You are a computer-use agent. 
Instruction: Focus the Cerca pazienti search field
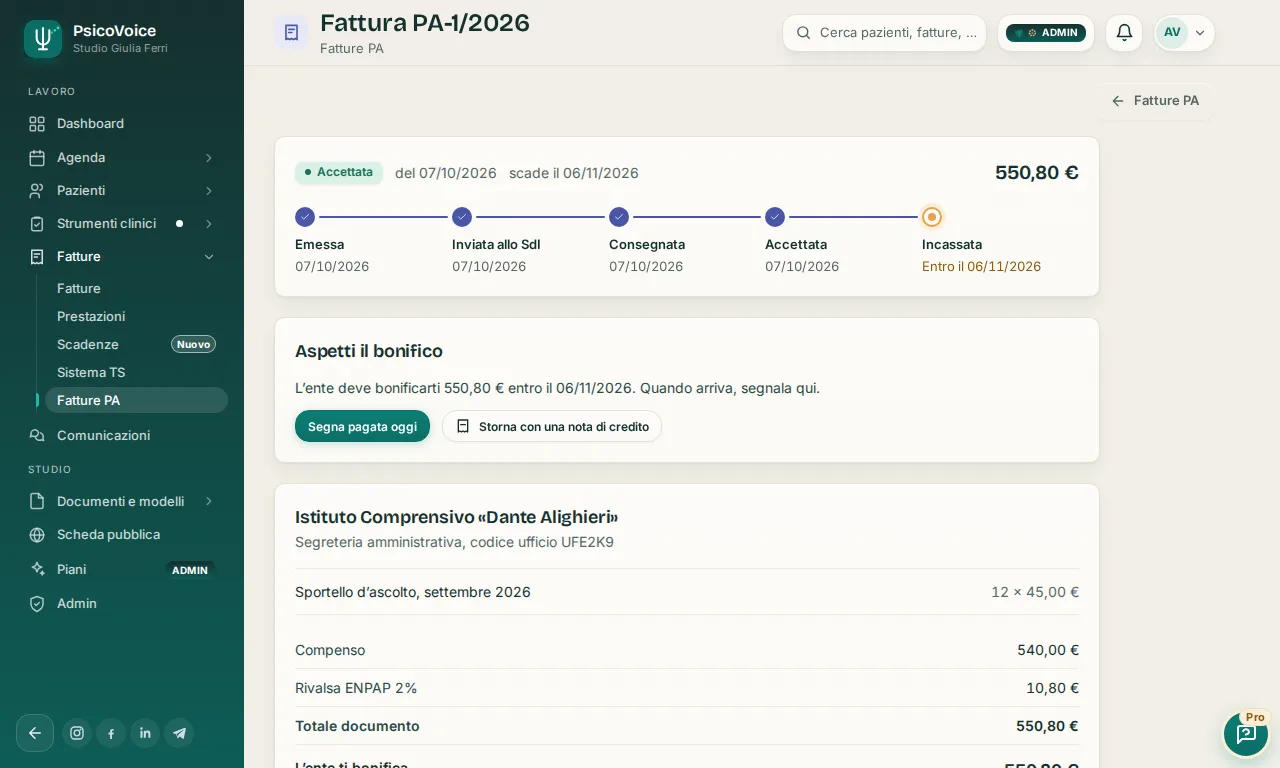pyautogui.click(x=885, y=33)
